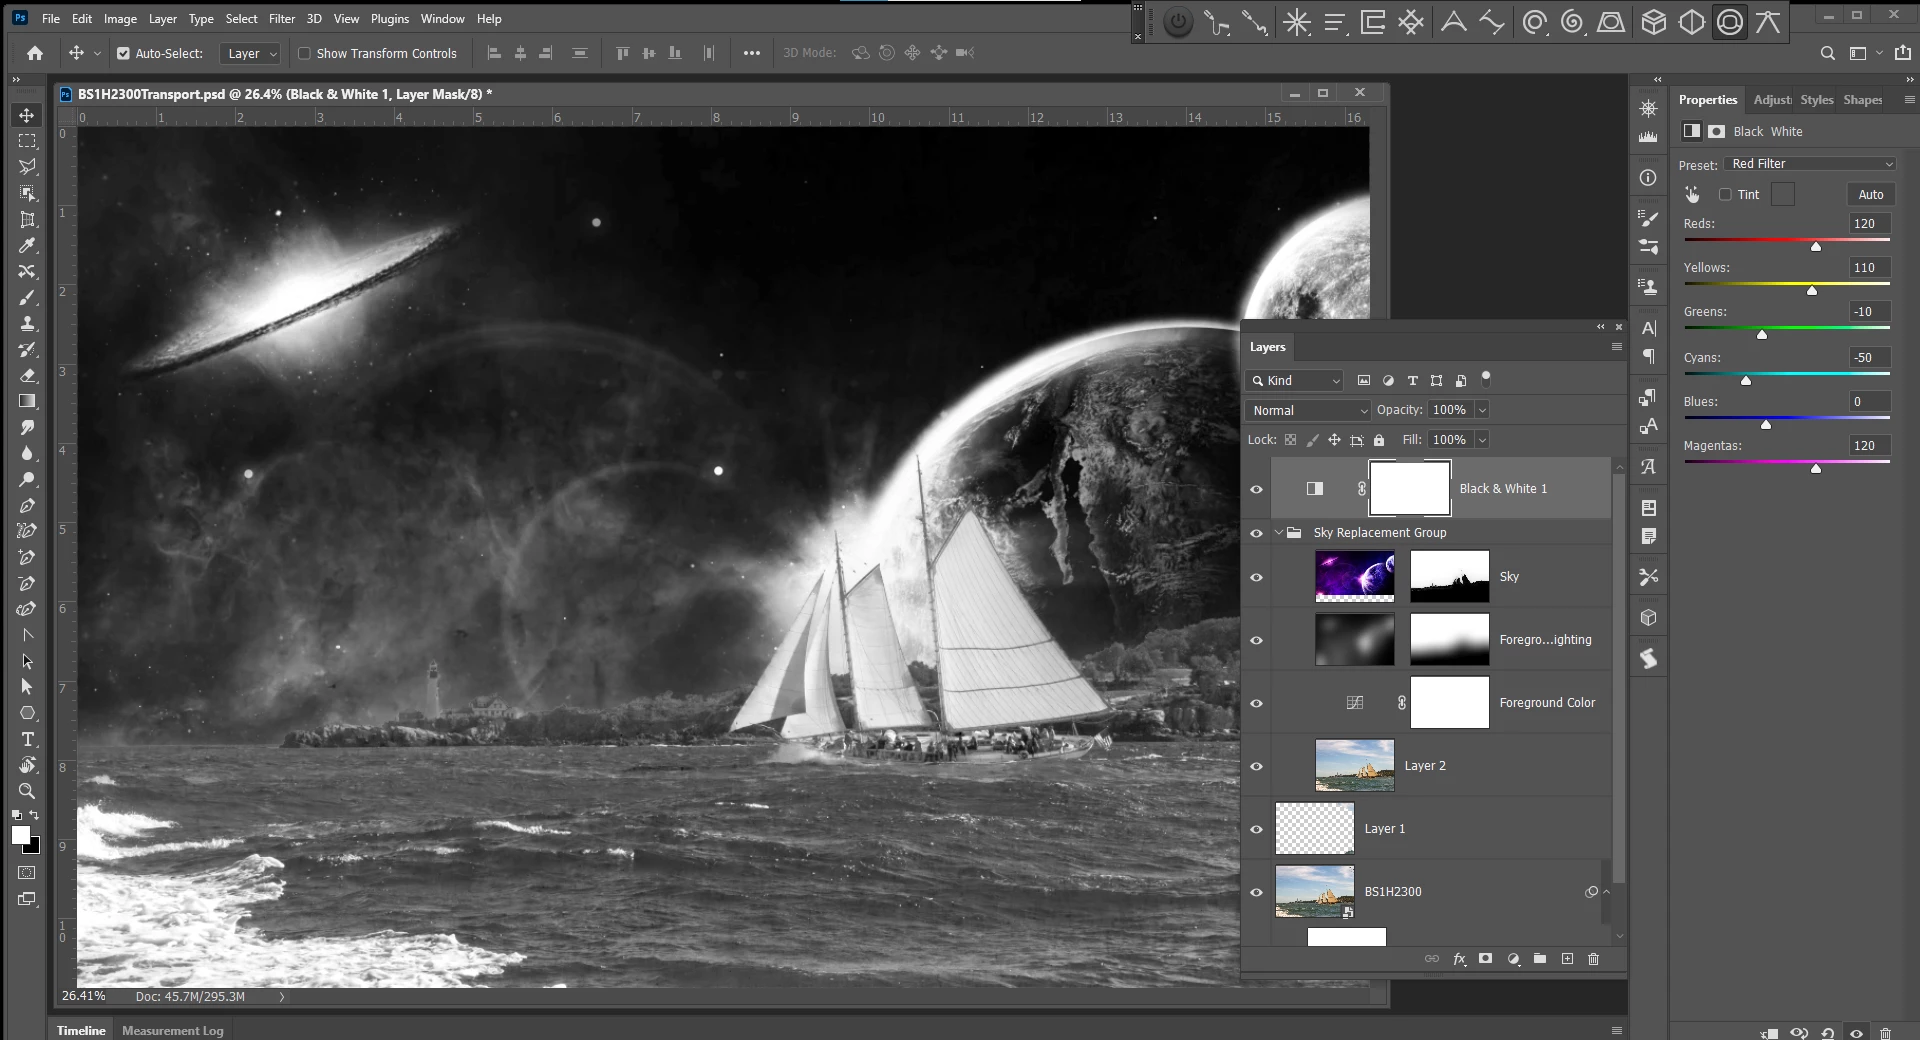Viewport: 1920px width, 1040px height.
Task: Open the Preset Red Filter dropdown
Action: click(1810, 164)
